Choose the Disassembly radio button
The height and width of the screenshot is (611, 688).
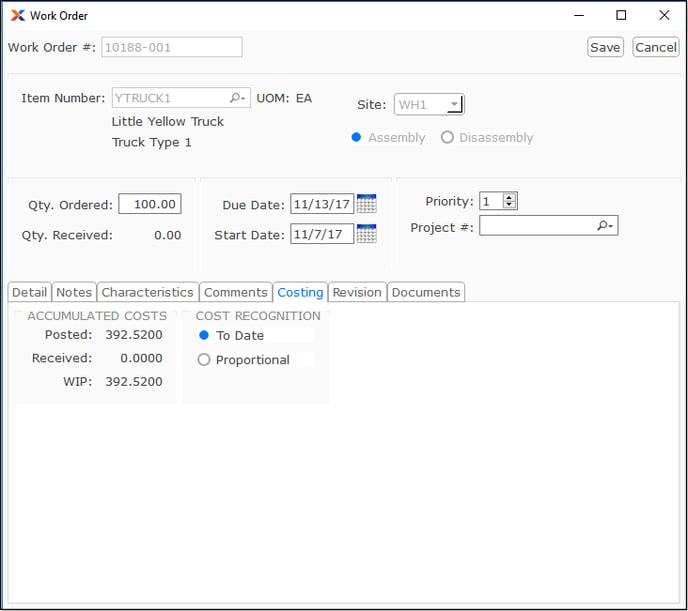coord(447,138)
